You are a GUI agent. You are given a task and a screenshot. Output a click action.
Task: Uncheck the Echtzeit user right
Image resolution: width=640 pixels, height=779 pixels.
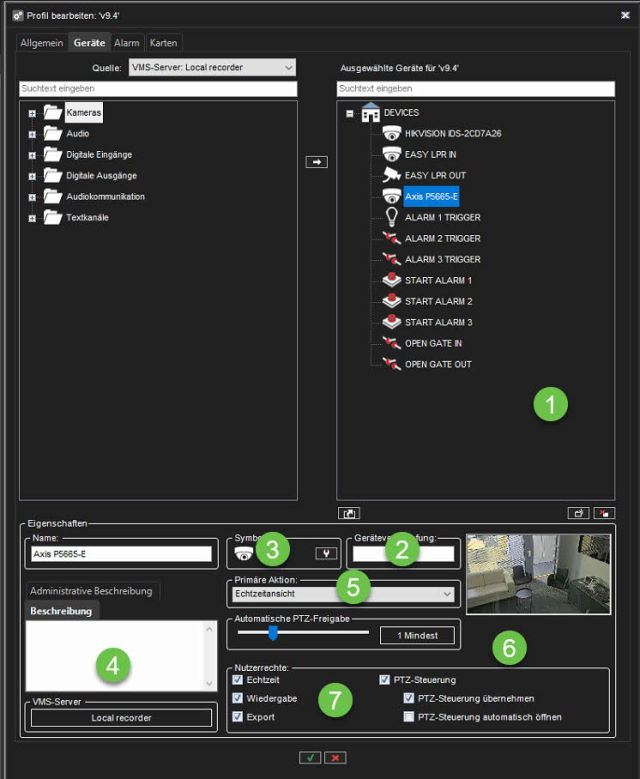click(238, 680)
